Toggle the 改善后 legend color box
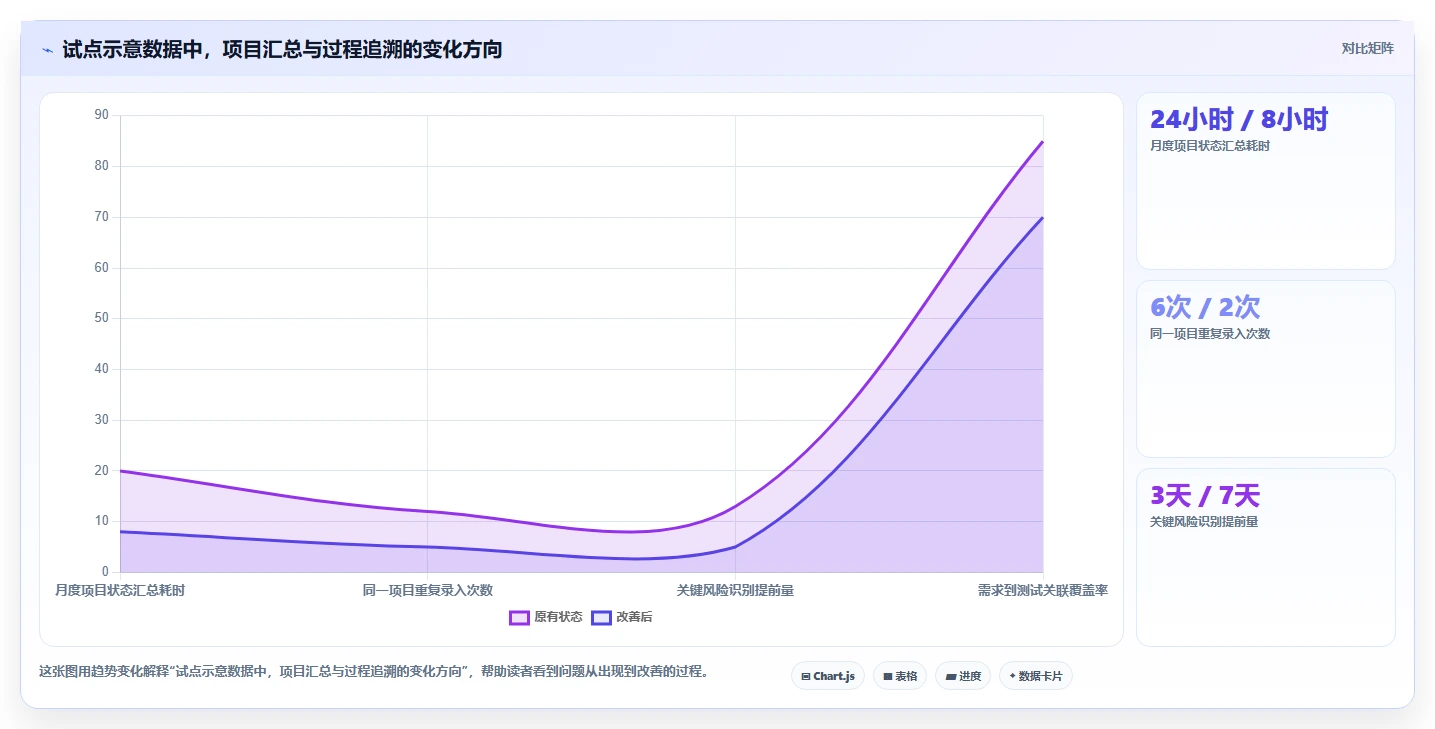Screen dimensions: 1435x729 (601, 618)
